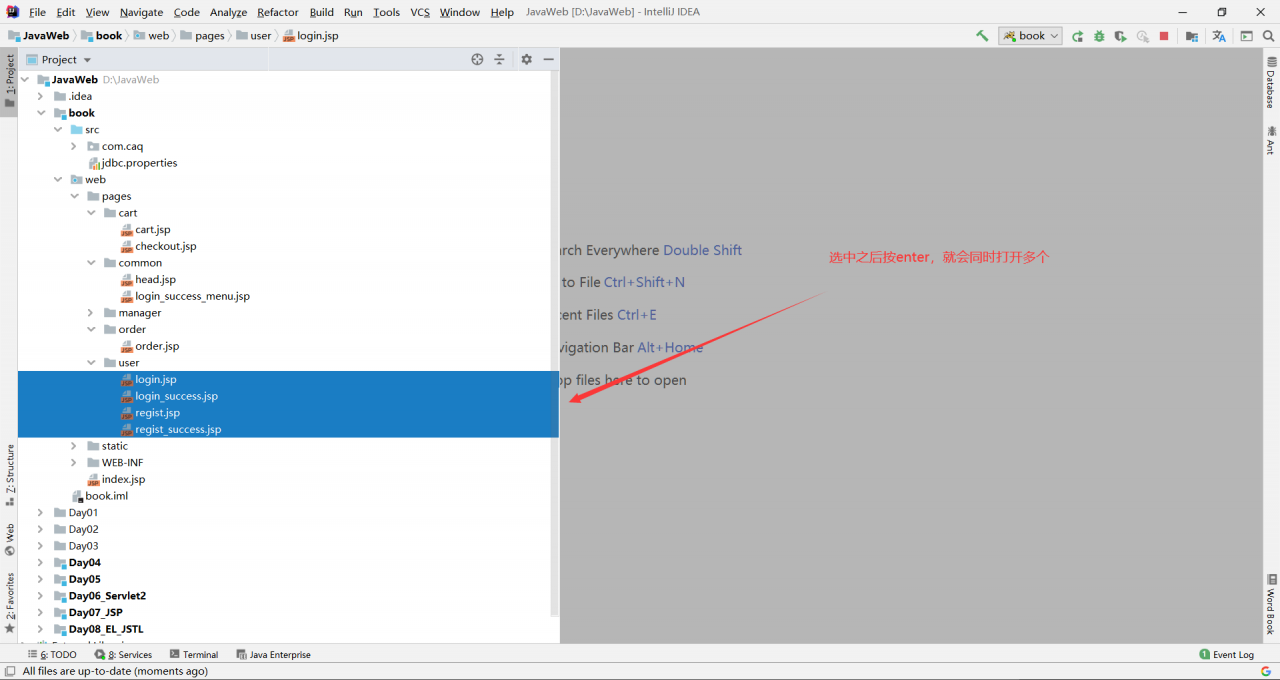Click the Search Everywhere magnifier icon
Viewport: 1280px width, 680px height.
tap(1268, 36)
